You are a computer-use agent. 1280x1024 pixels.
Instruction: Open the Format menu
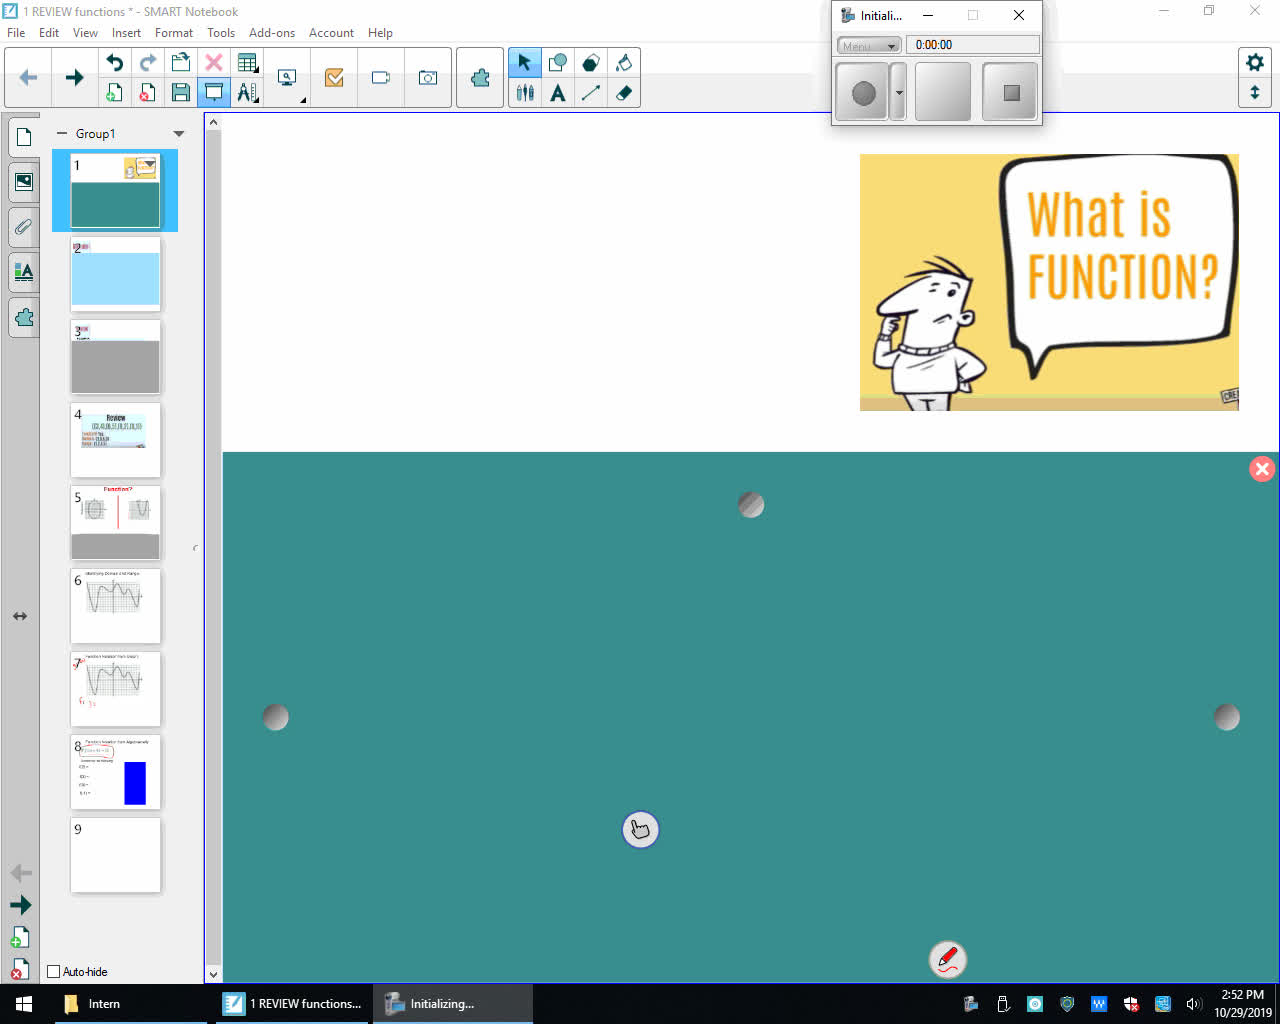(x=174, y=33)
